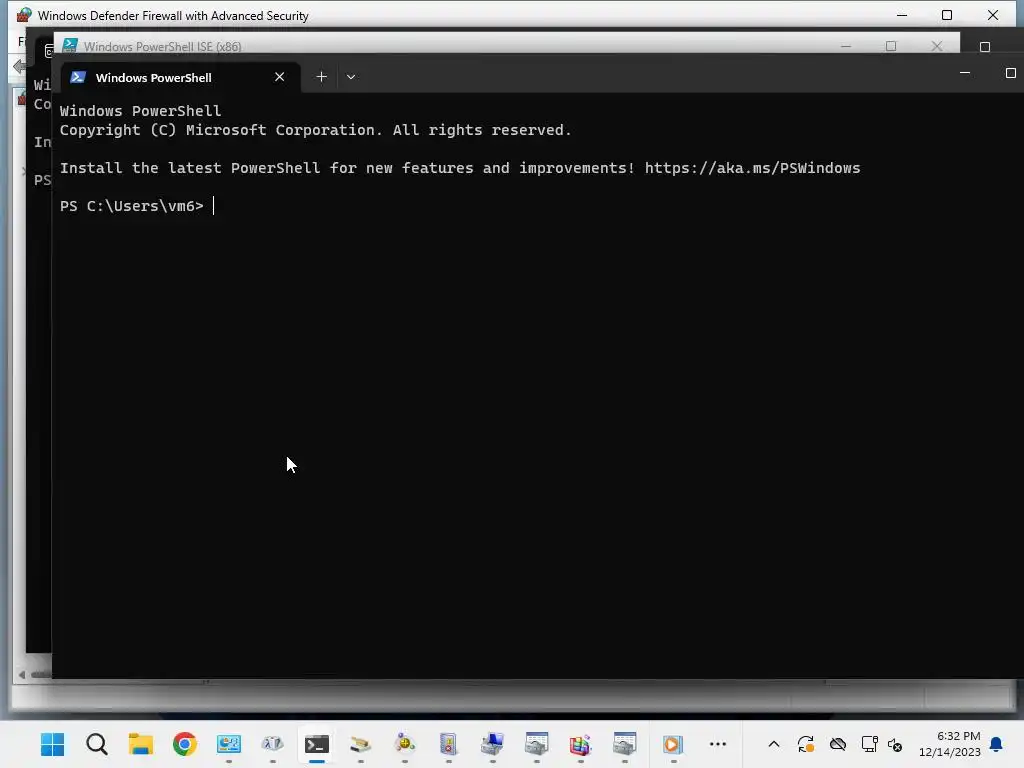Maximize the PowerShell ISE (x86) window
This screenshot has height=768, width=1024.
[891, 46]
